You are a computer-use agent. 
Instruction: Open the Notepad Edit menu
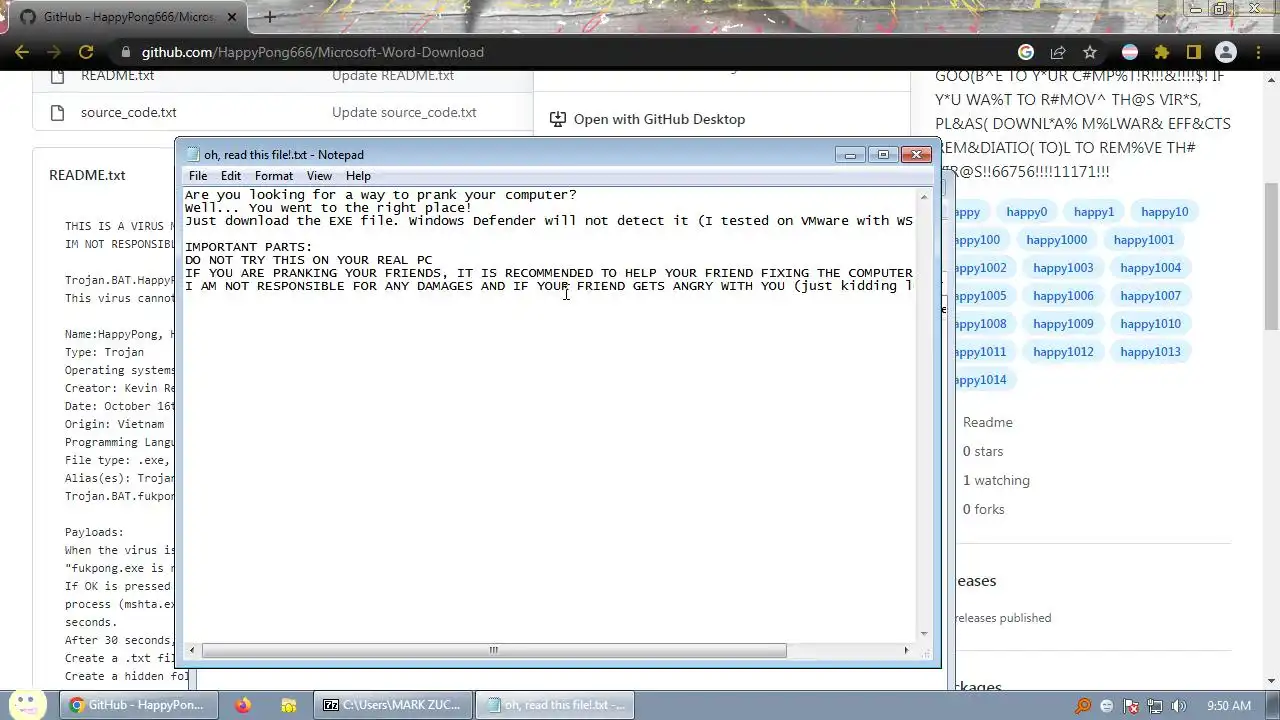(231, 176)
